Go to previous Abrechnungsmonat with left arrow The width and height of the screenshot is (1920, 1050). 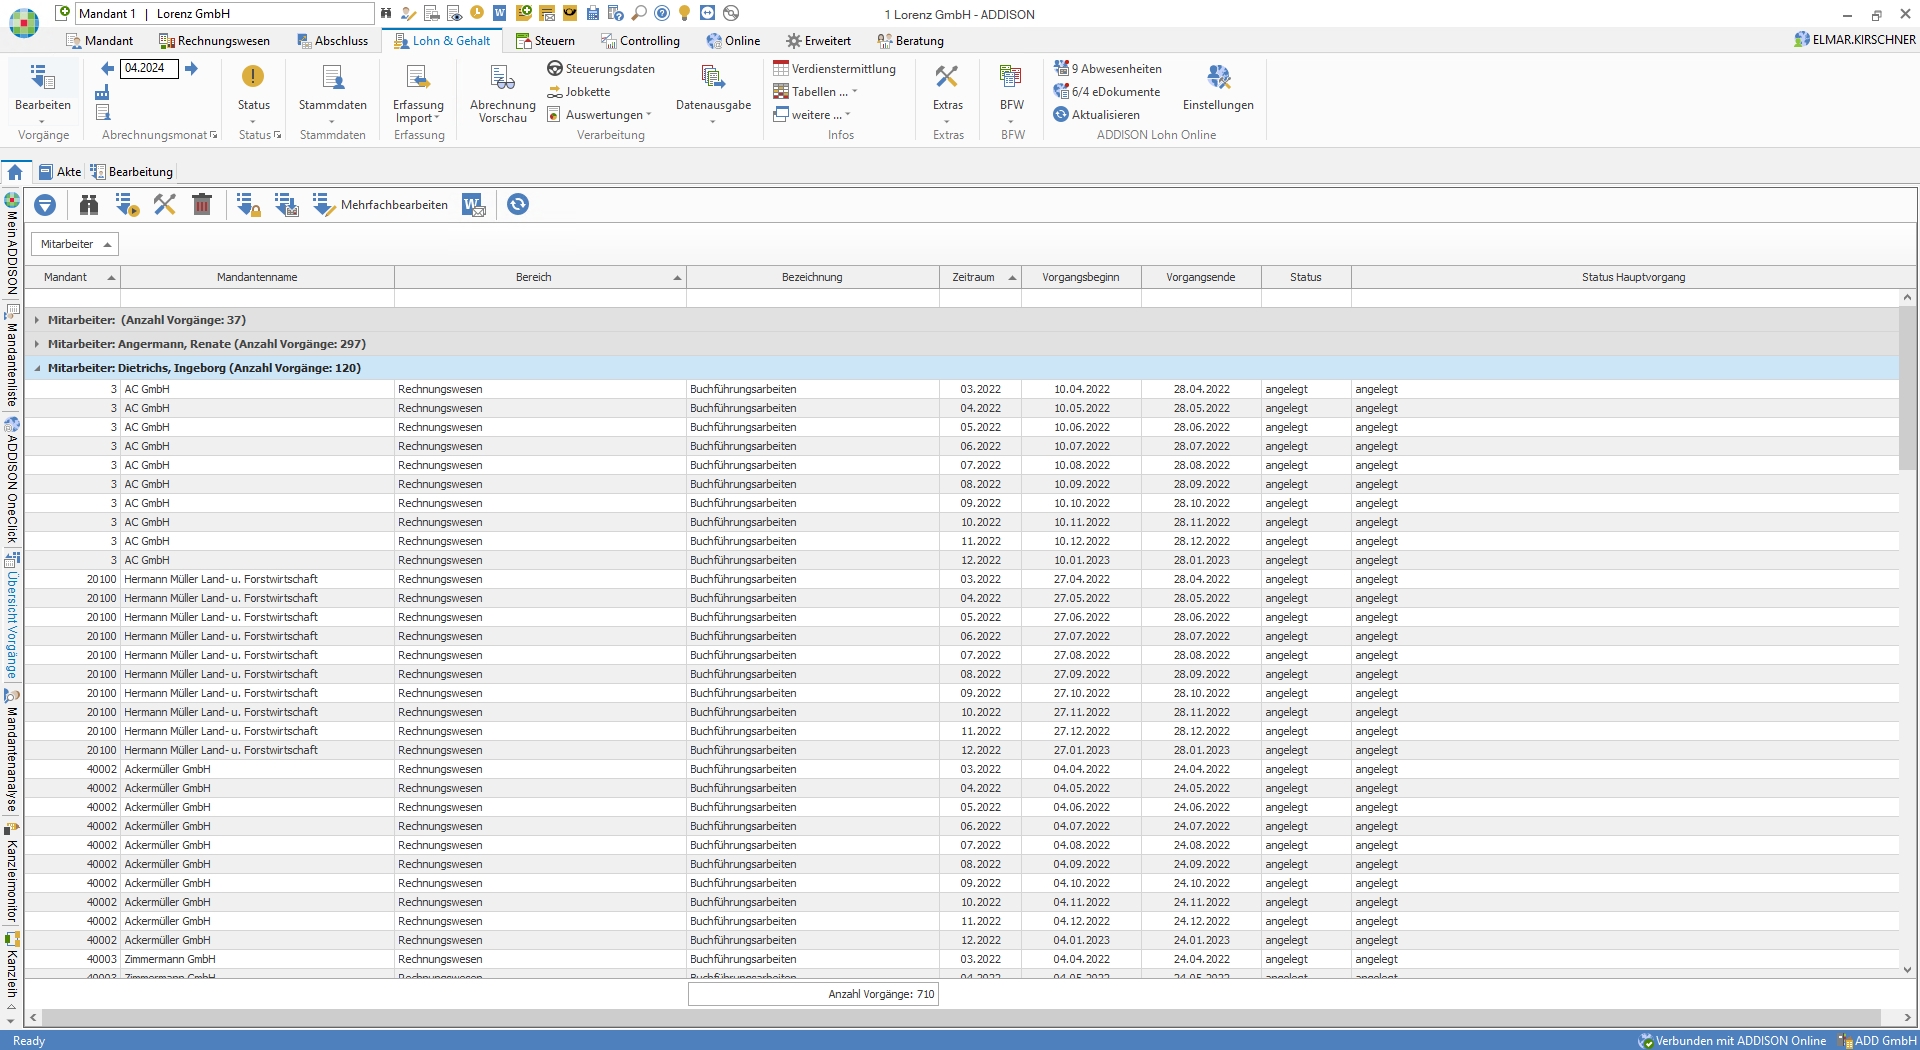[108, 68]
